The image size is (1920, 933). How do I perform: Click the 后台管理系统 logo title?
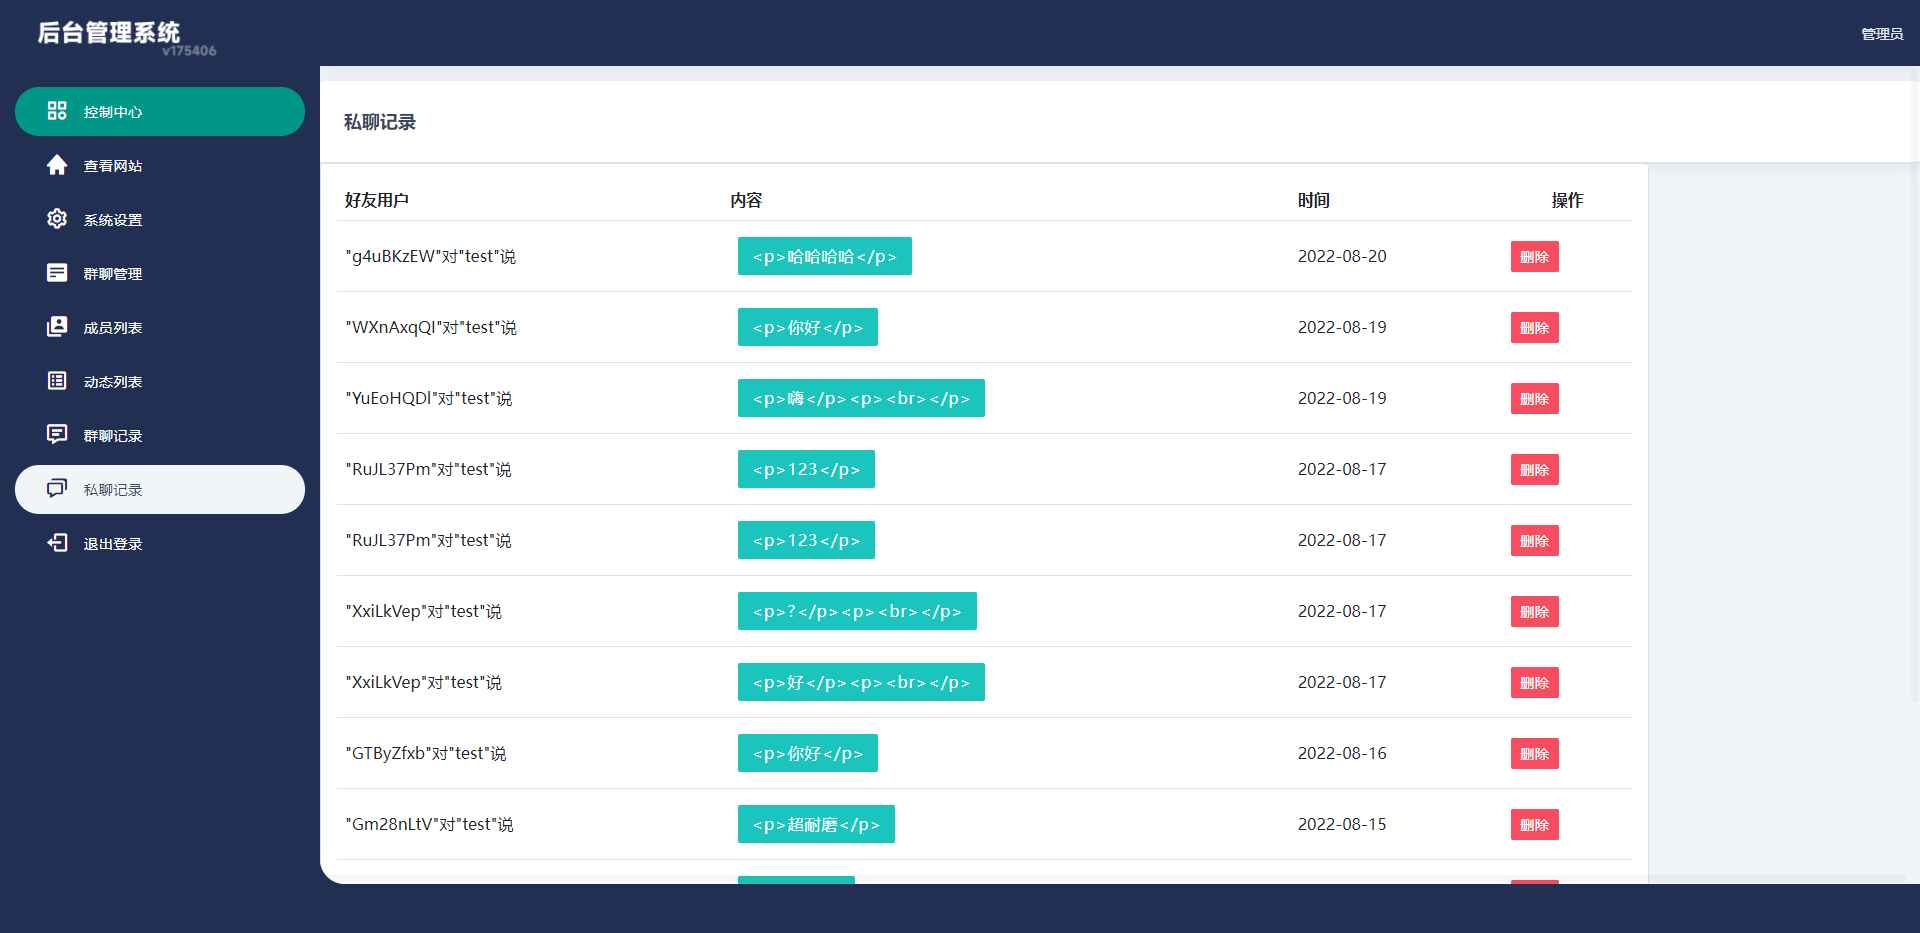[109, 32]
